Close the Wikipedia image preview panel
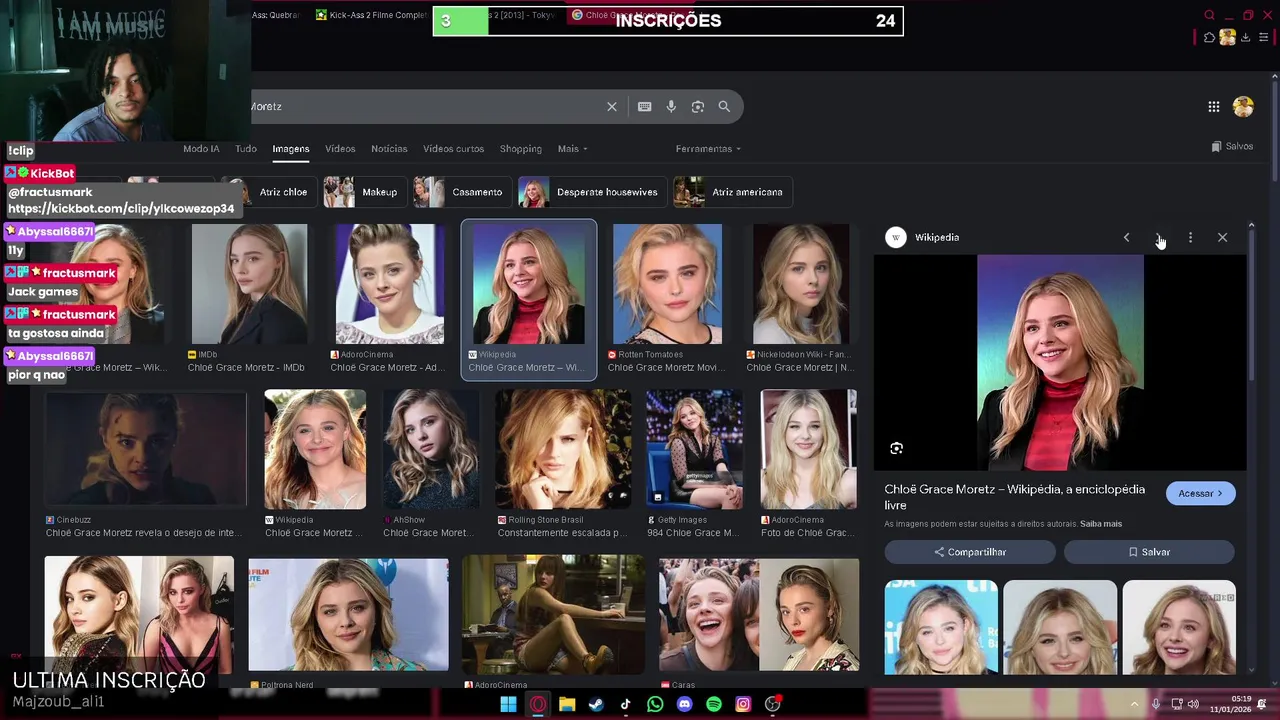1280x720 pixels. pyautogui.click(x=1222, y=238)
